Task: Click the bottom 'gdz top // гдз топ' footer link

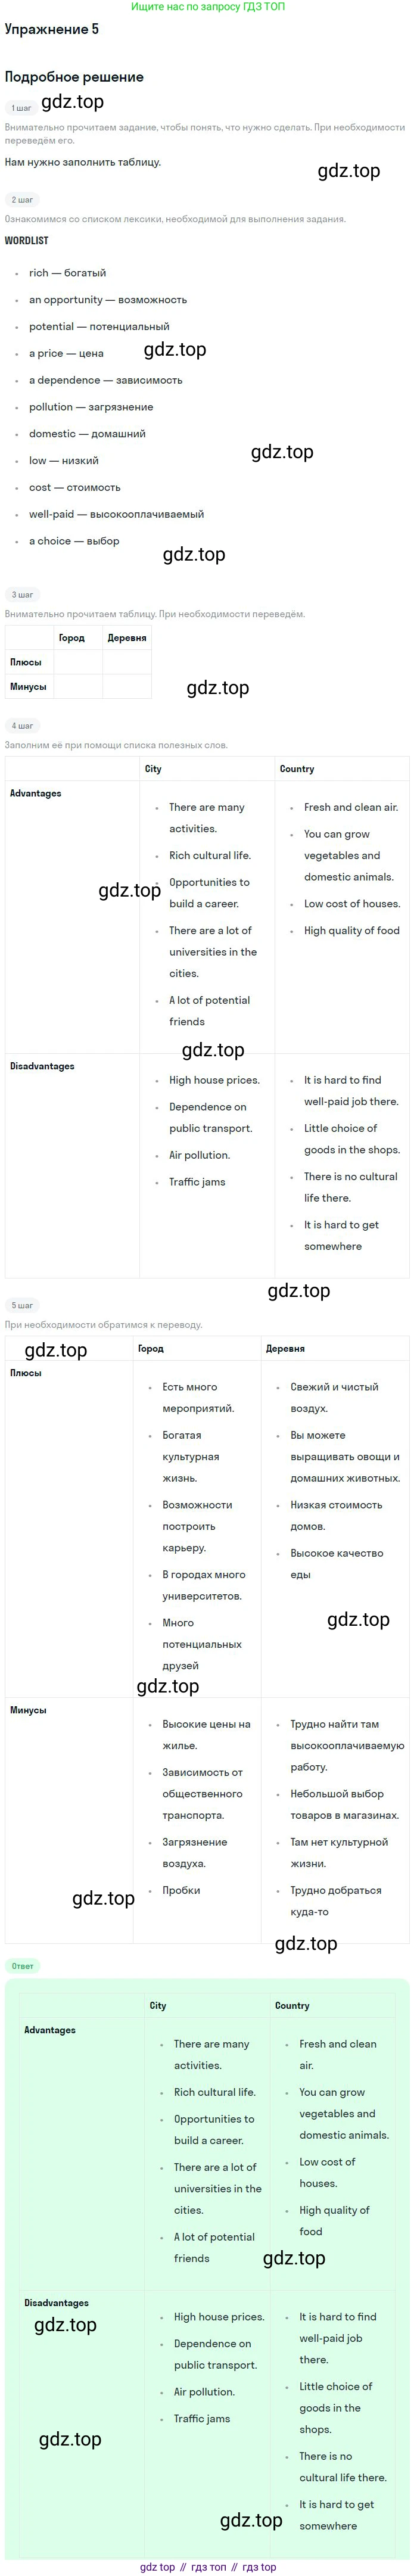Action: (x=208, y=2567)
